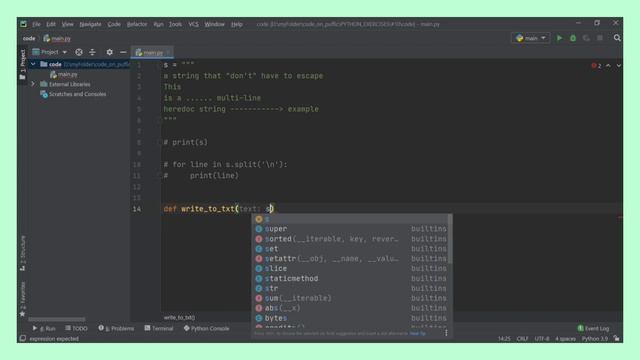Choose 'bytes' from completion list
640x360 pixels.
pos(351,318)
